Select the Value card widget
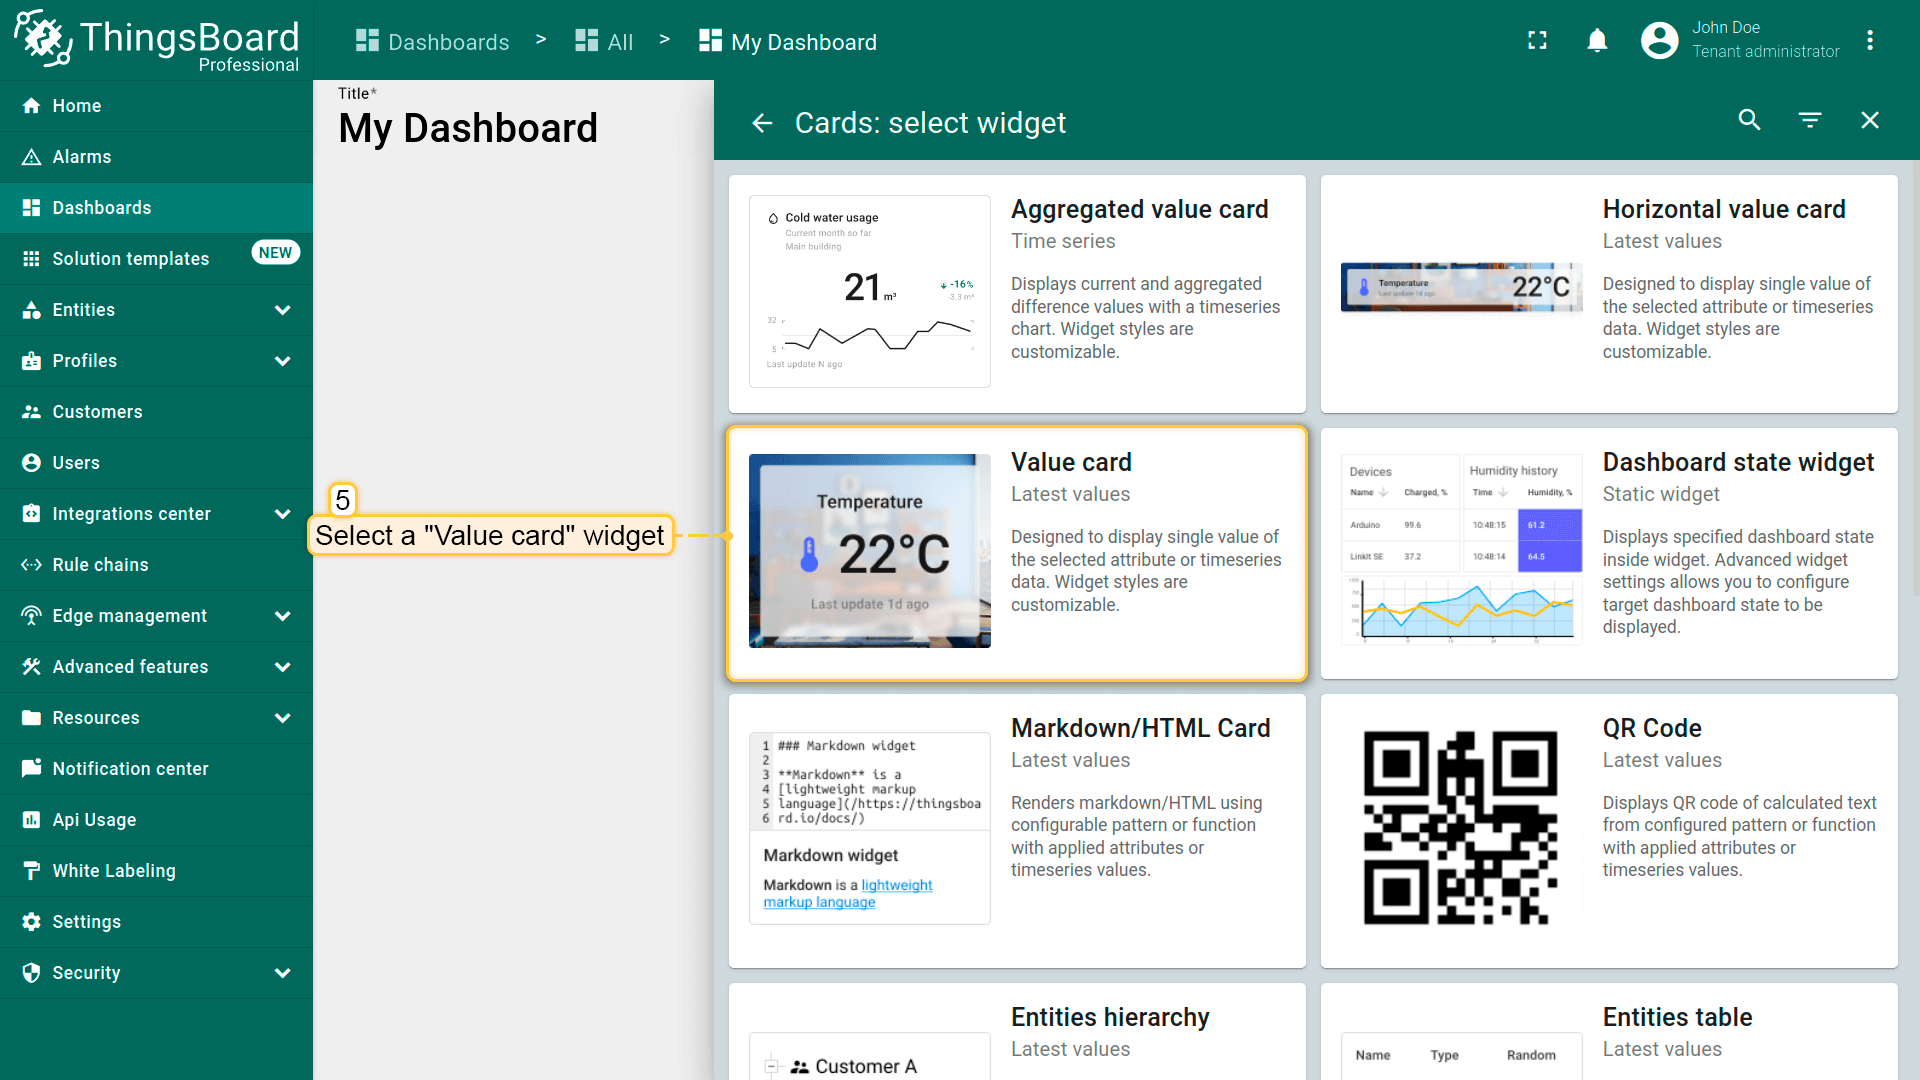The height and width of the screenshot is (1080, 1920). tap(1017, 553)
